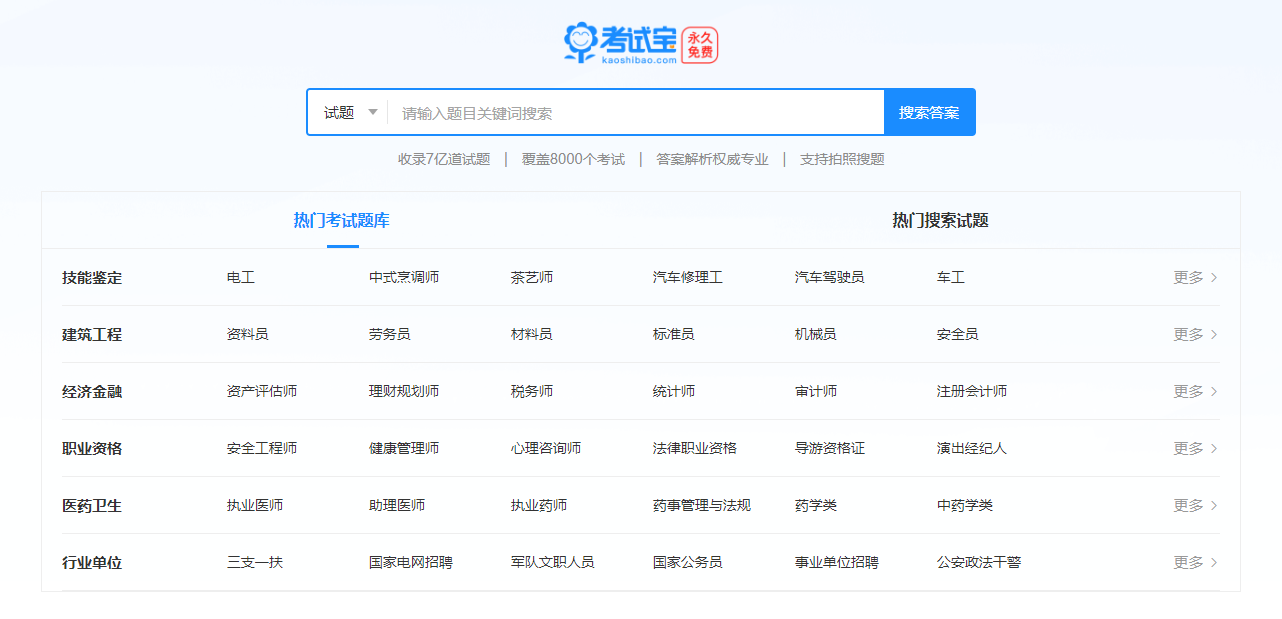This screenshot has height=619, width=1282.
Task: Open the 汽车驾驶员 link
Action: click(x=830, y=277)
